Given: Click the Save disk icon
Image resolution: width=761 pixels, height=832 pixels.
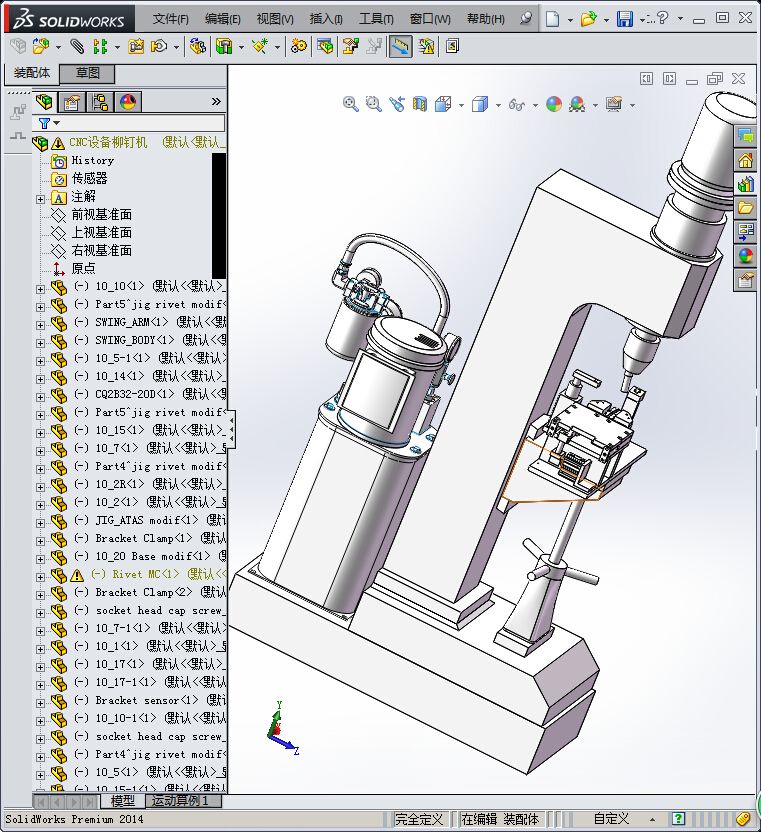Looking at the screenshot, I should pyautogui.click(x=625, y=19).
